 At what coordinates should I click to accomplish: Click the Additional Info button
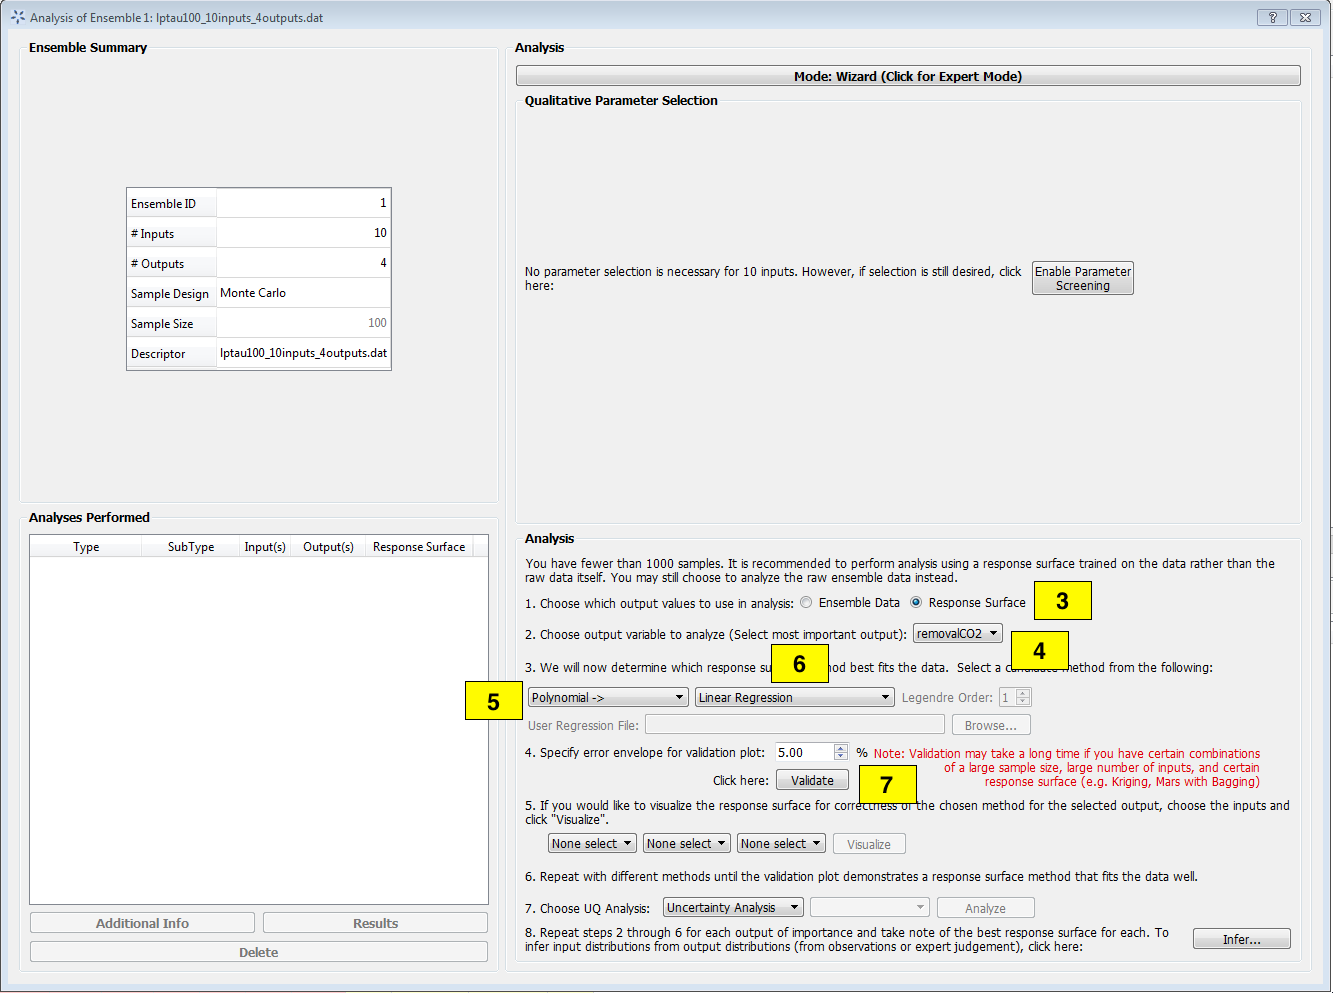pyautogui.click(x=141, y=922)
